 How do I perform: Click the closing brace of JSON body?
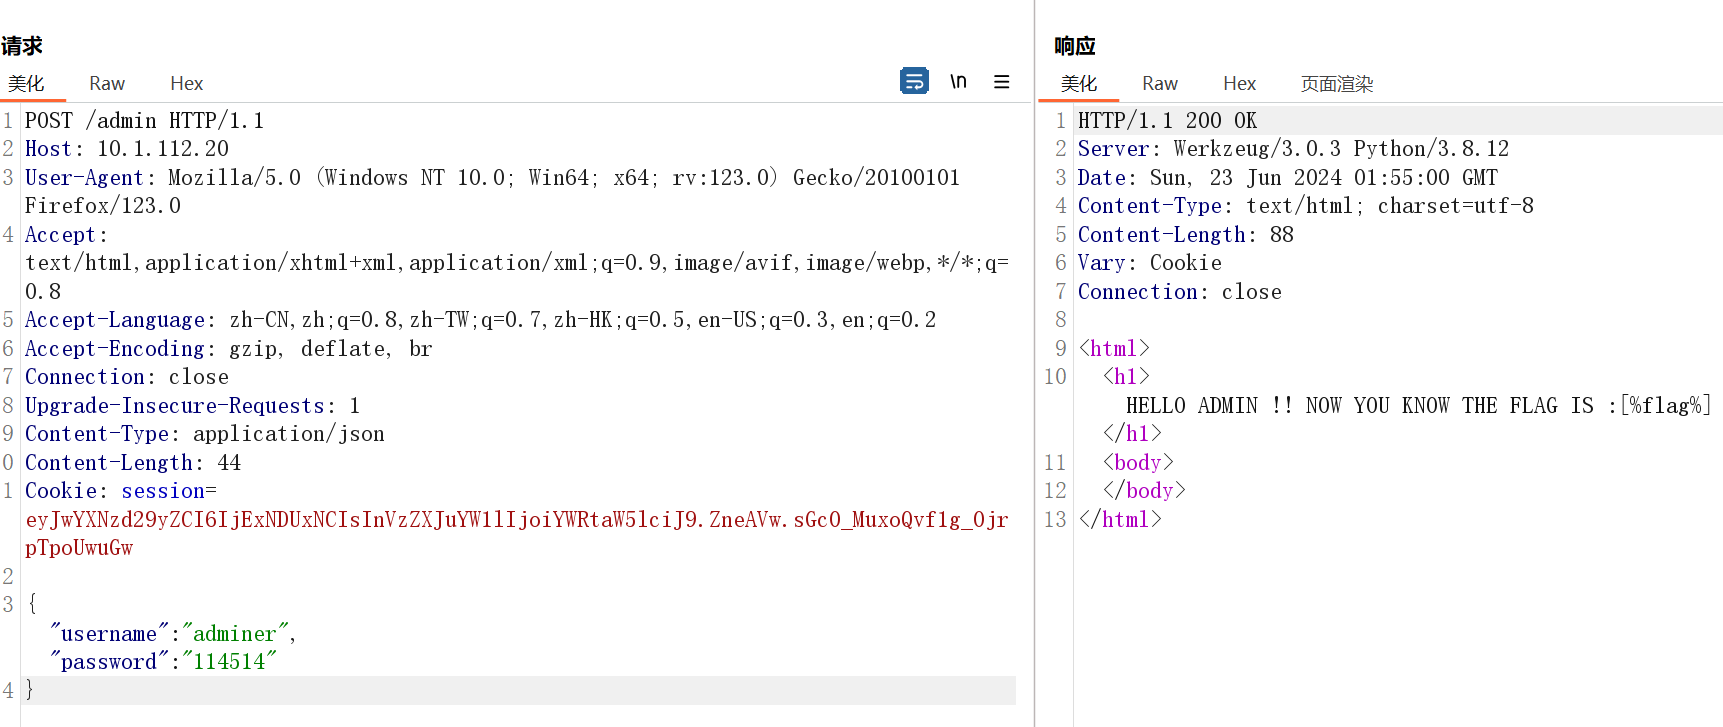pos(30,690)
